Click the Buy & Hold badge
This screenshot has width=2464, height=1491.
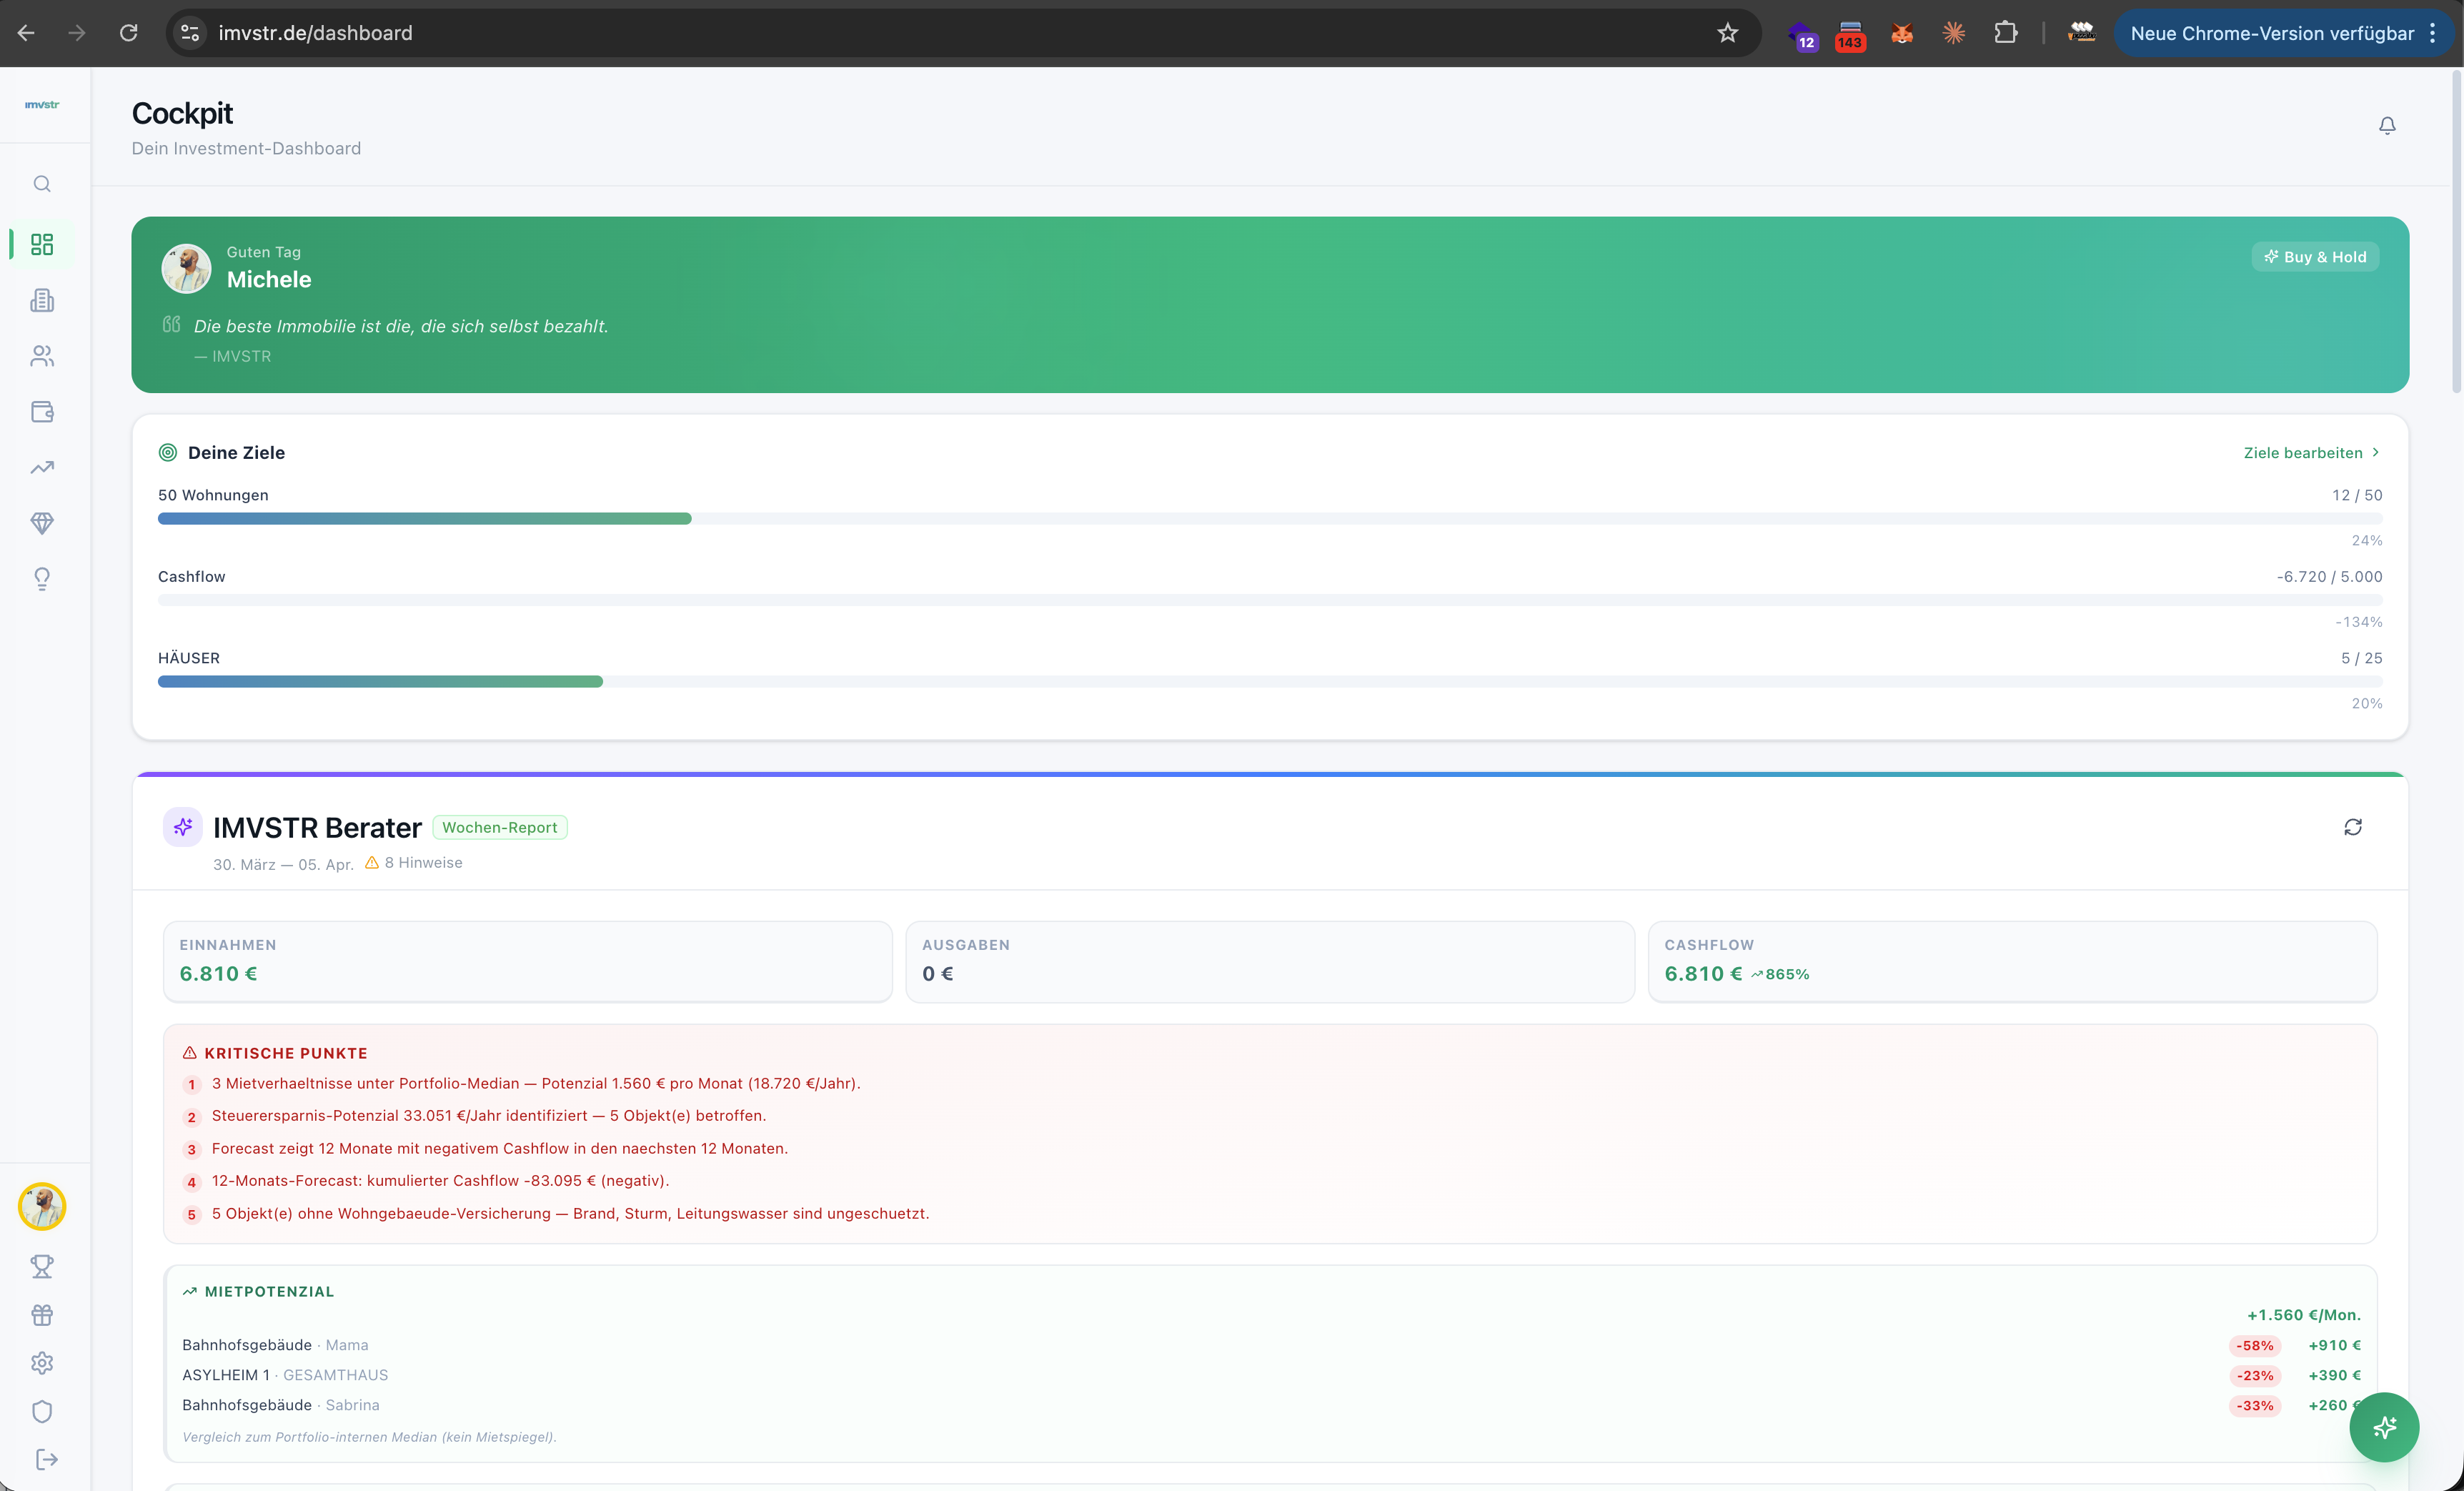(x=2315, y=257)
